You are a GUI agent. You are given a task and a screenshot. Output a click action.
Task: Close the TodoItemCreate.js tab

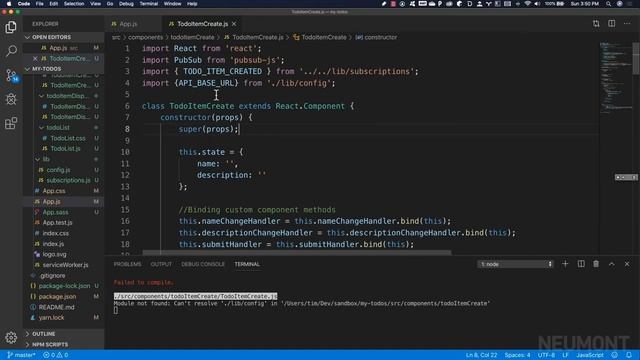click(x=234, y=24)
